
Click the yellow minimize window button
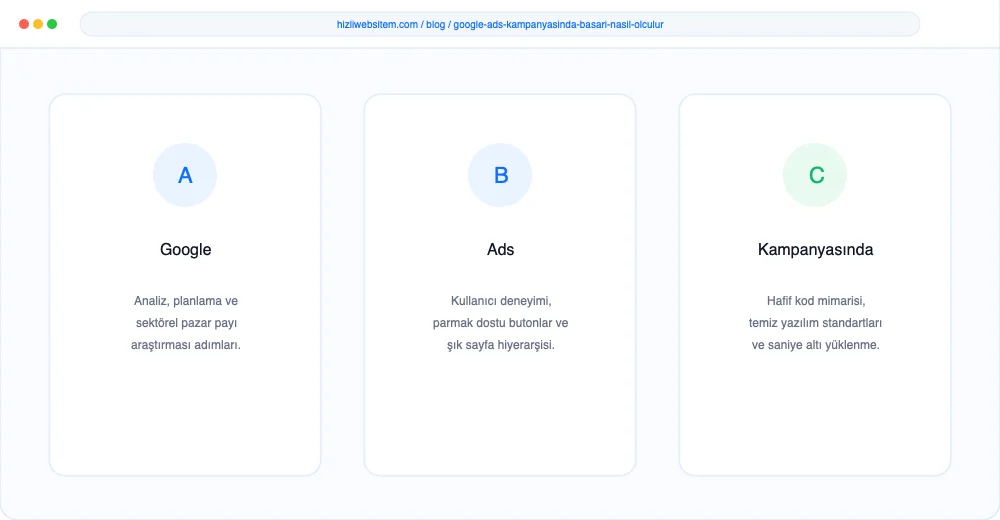pyautogui.click(x=38, y=24)
